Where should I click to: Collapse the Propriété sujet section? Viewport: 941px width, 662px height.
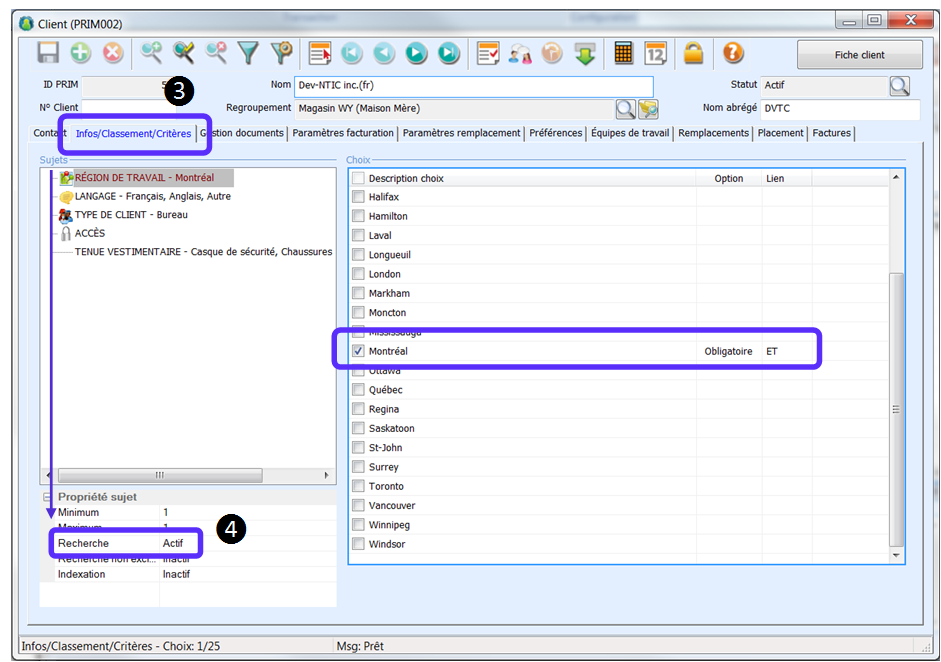pos(47,497)
